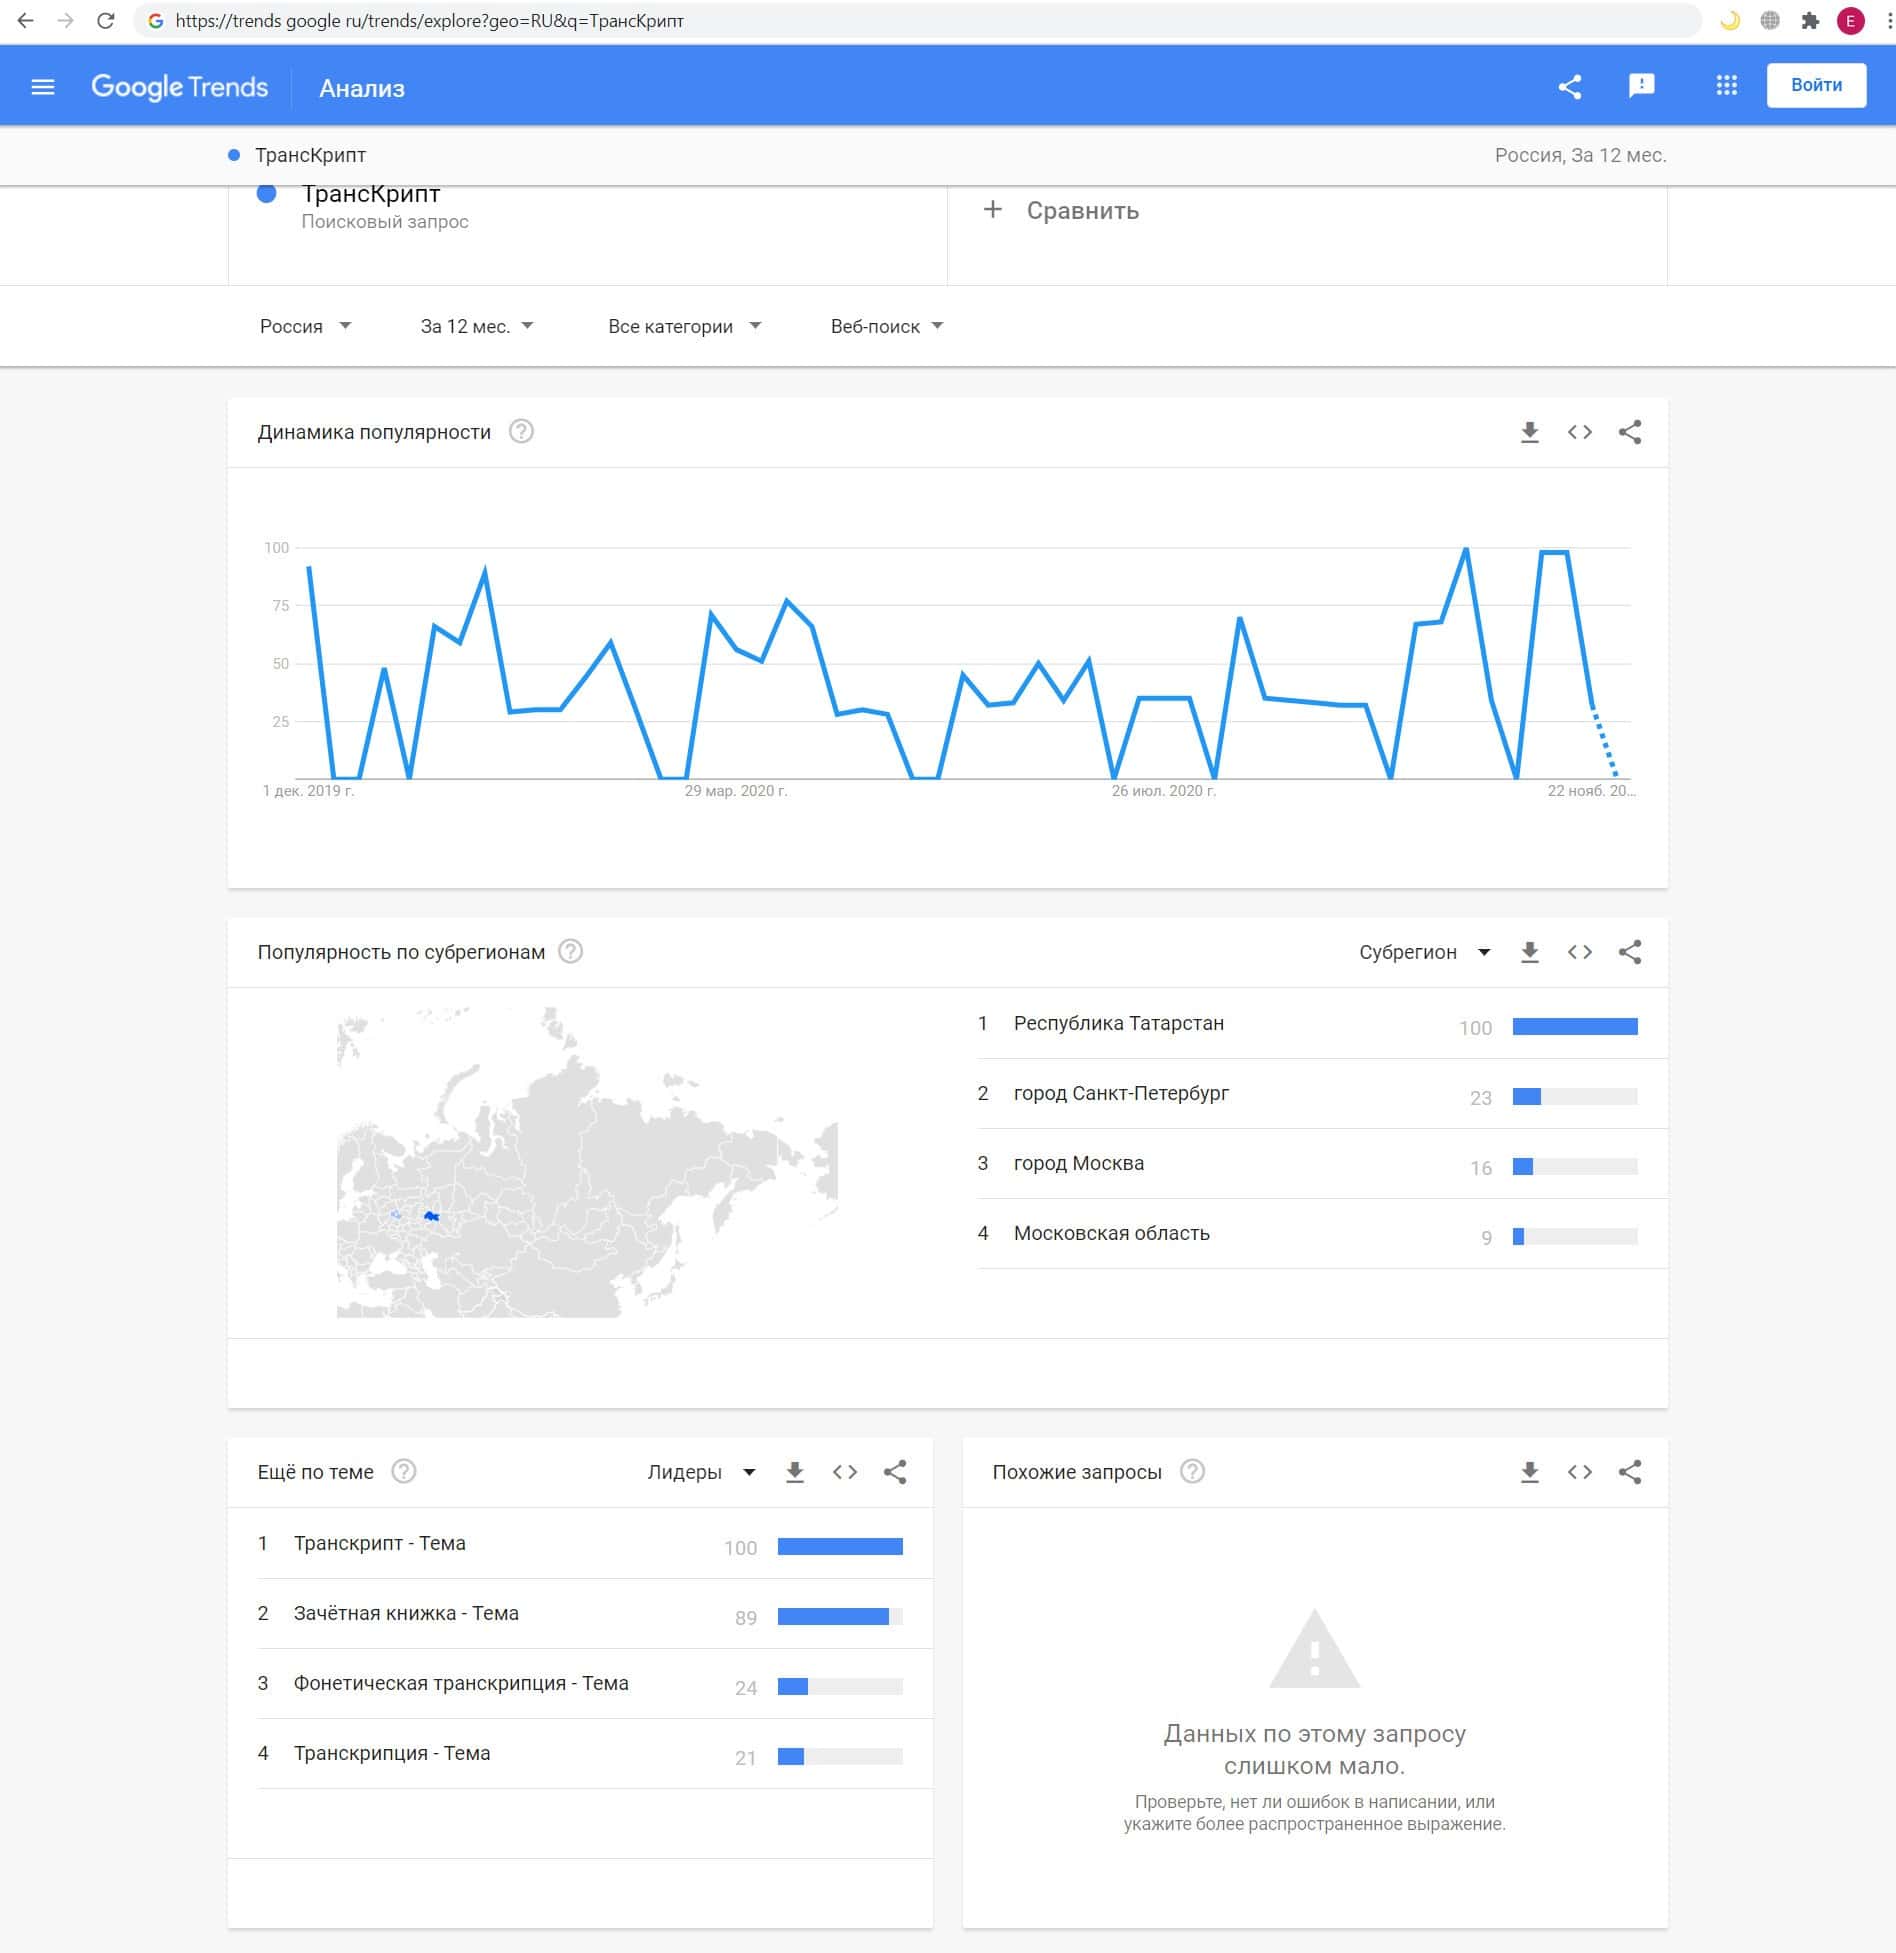This screenshot has width=1896, height=1953.
Task: Open the hamburger main menu
Action: [42, 87]
